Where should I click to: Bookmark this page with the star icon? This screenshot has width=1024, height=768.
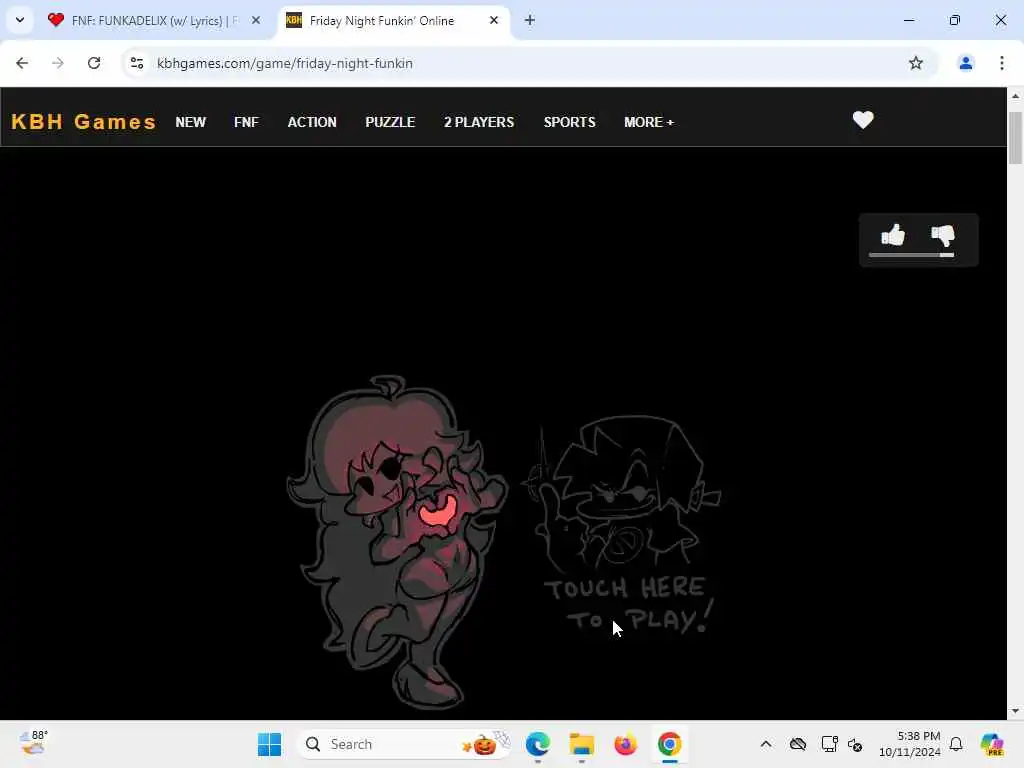[x=916, y=63]
